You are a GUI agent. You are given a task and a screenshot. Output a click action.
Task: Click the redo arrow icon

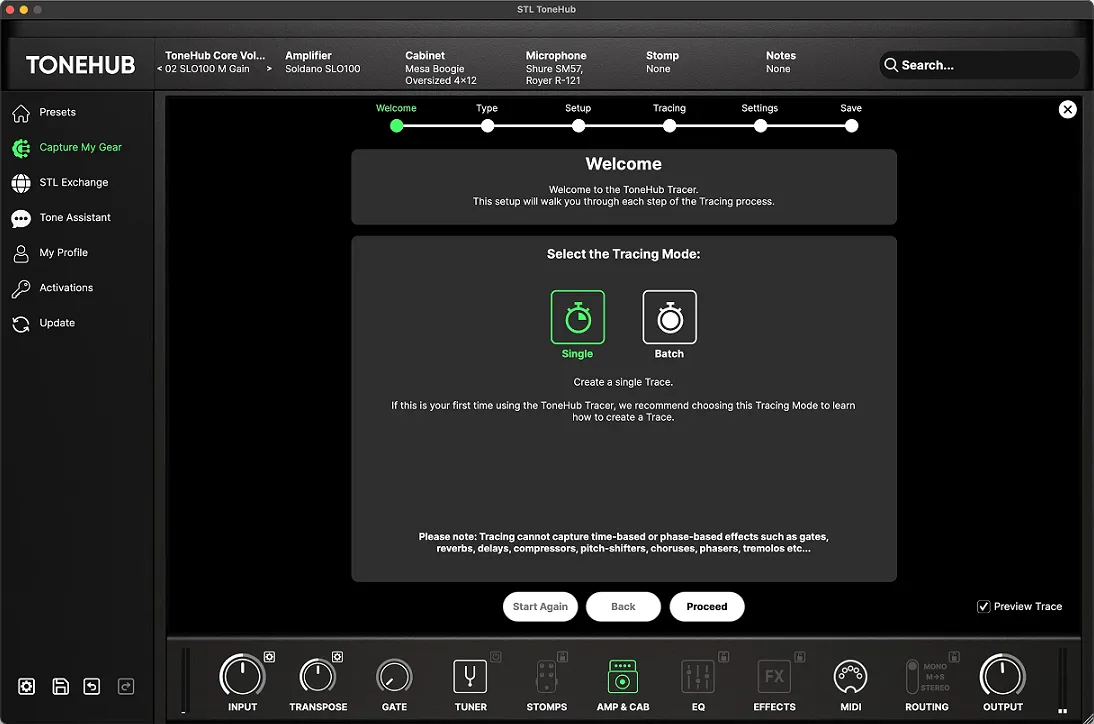126,686
